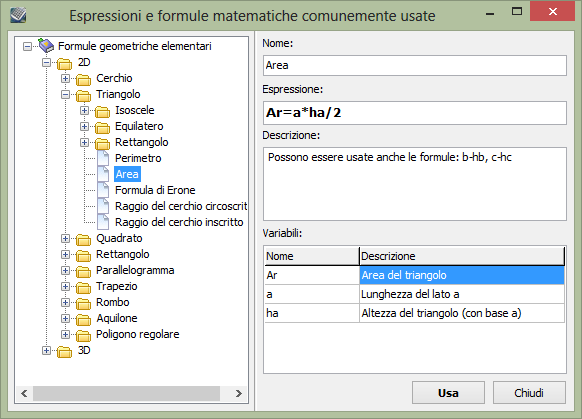The height and width of the screenshot is (419, 582).
Task: Expand Rettangolo node under Triangolo
Action: (84, 142)
